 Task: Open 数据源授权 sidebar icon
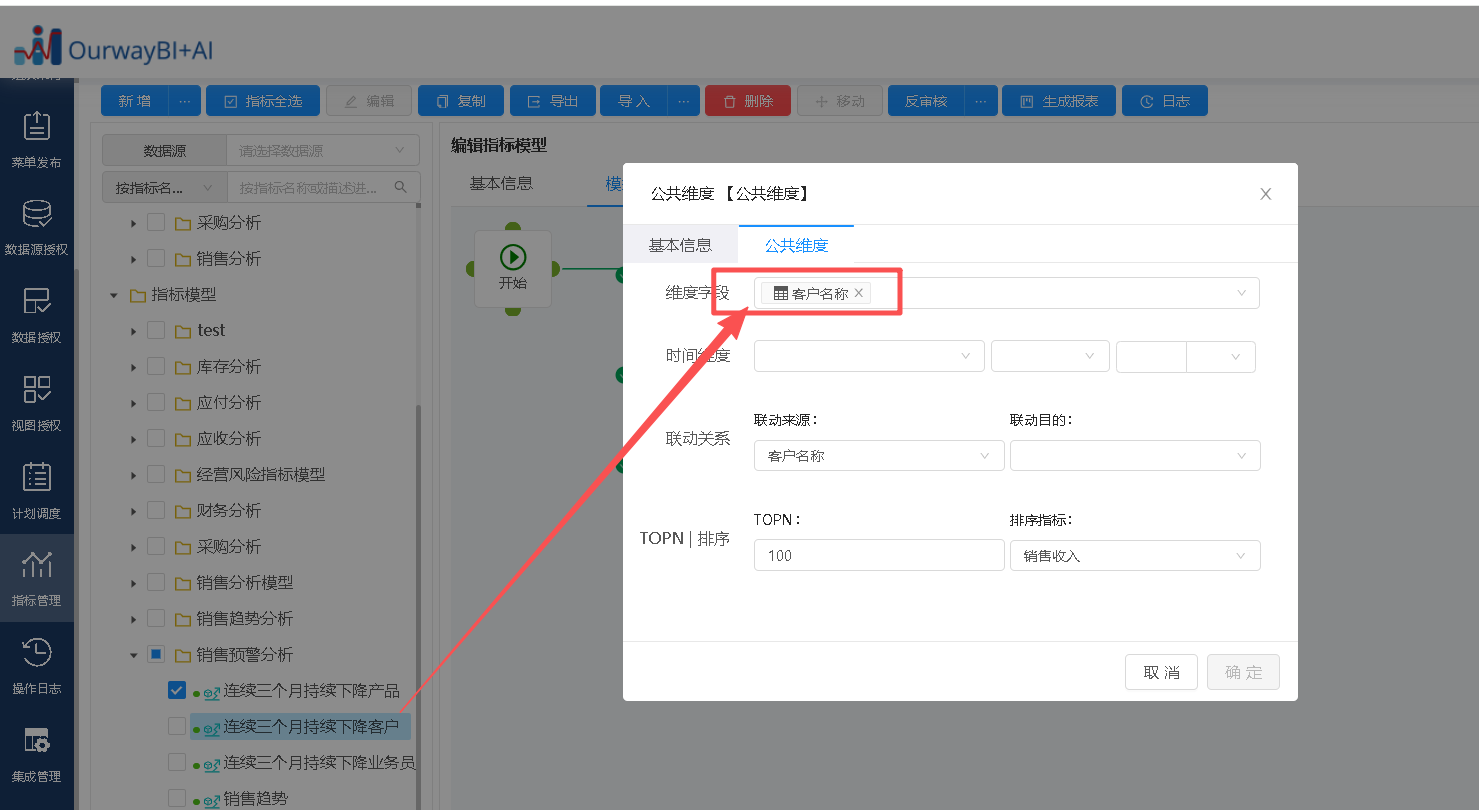pyautogui.click(x=36, y=226)
